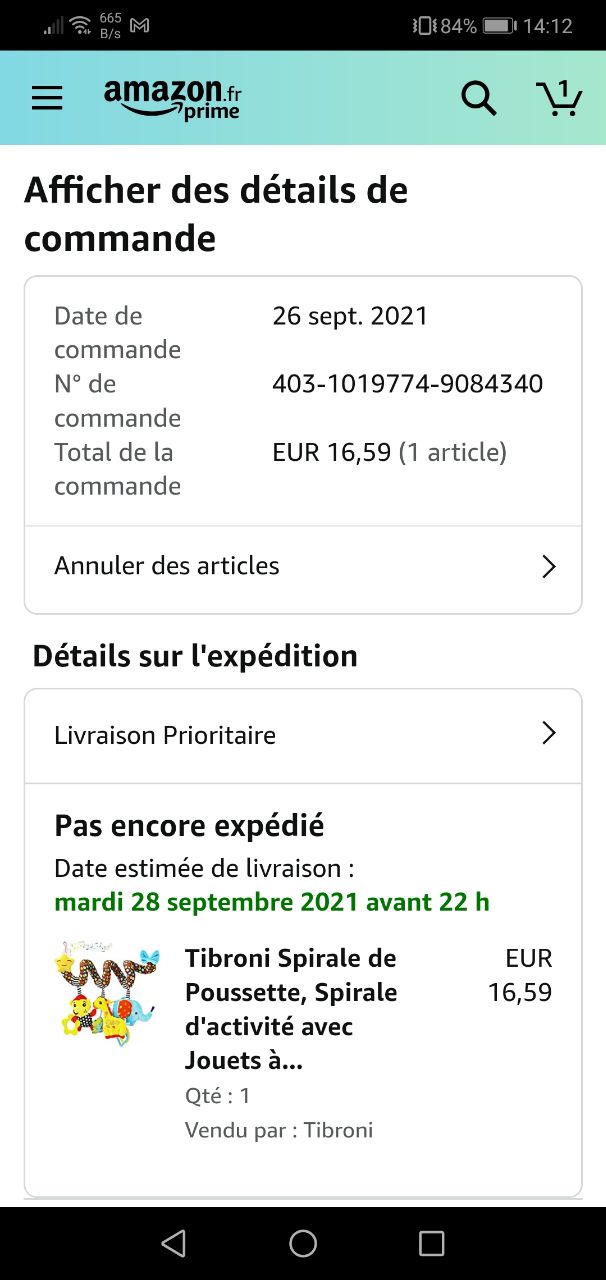Image resolution: width=606 pixels, height=1280 pixels.
Task: Open the hamburger navigation menu
Action: pos(47,97)
